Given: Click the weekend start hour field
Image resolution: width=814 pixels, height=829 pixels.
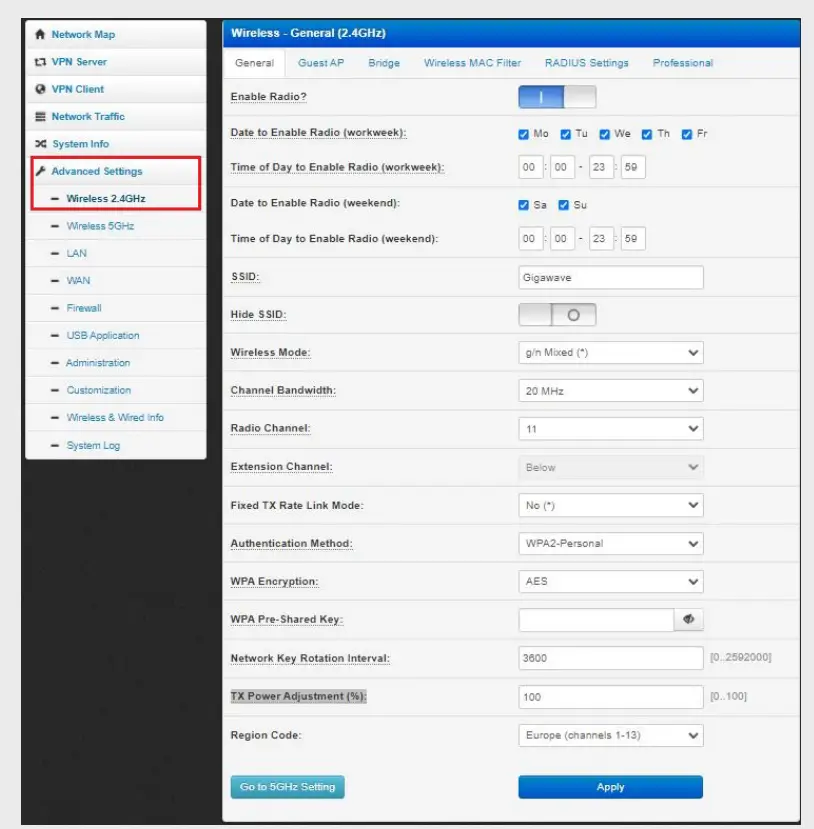Looking at the screenshot, I should [x=530, y=238].
